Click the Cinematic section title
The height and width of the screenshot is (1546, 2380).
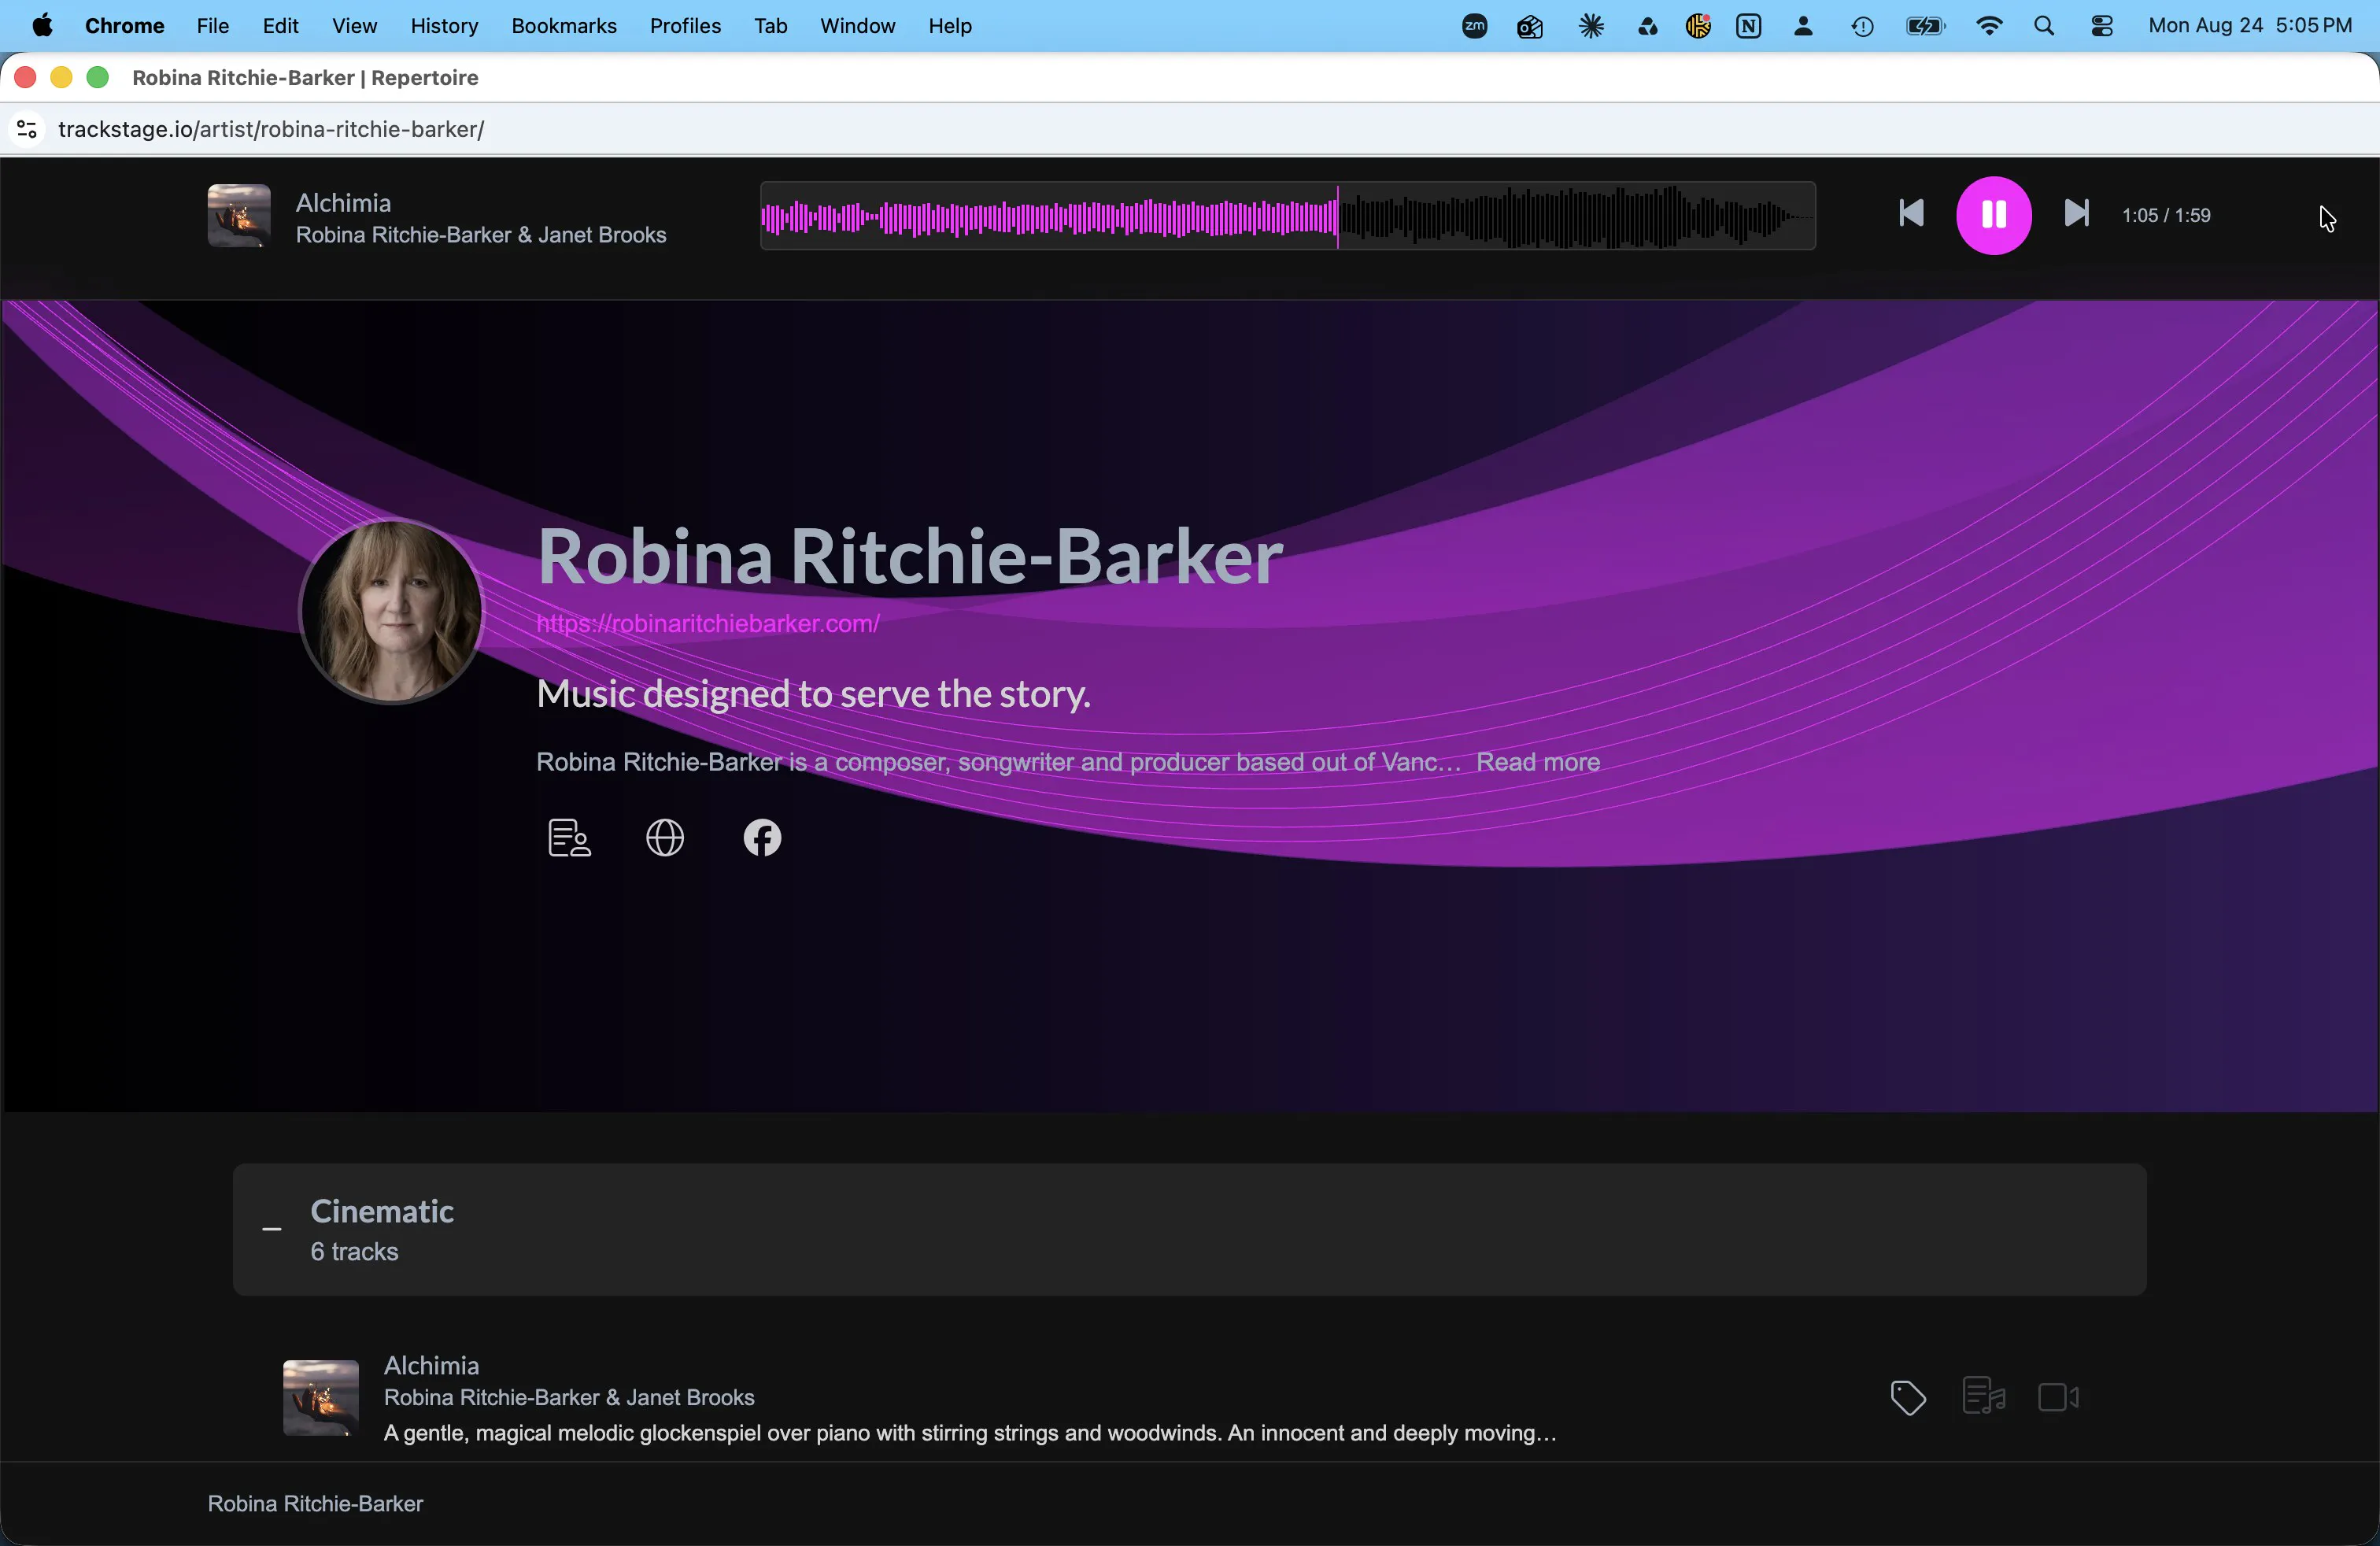[382, 1212]
